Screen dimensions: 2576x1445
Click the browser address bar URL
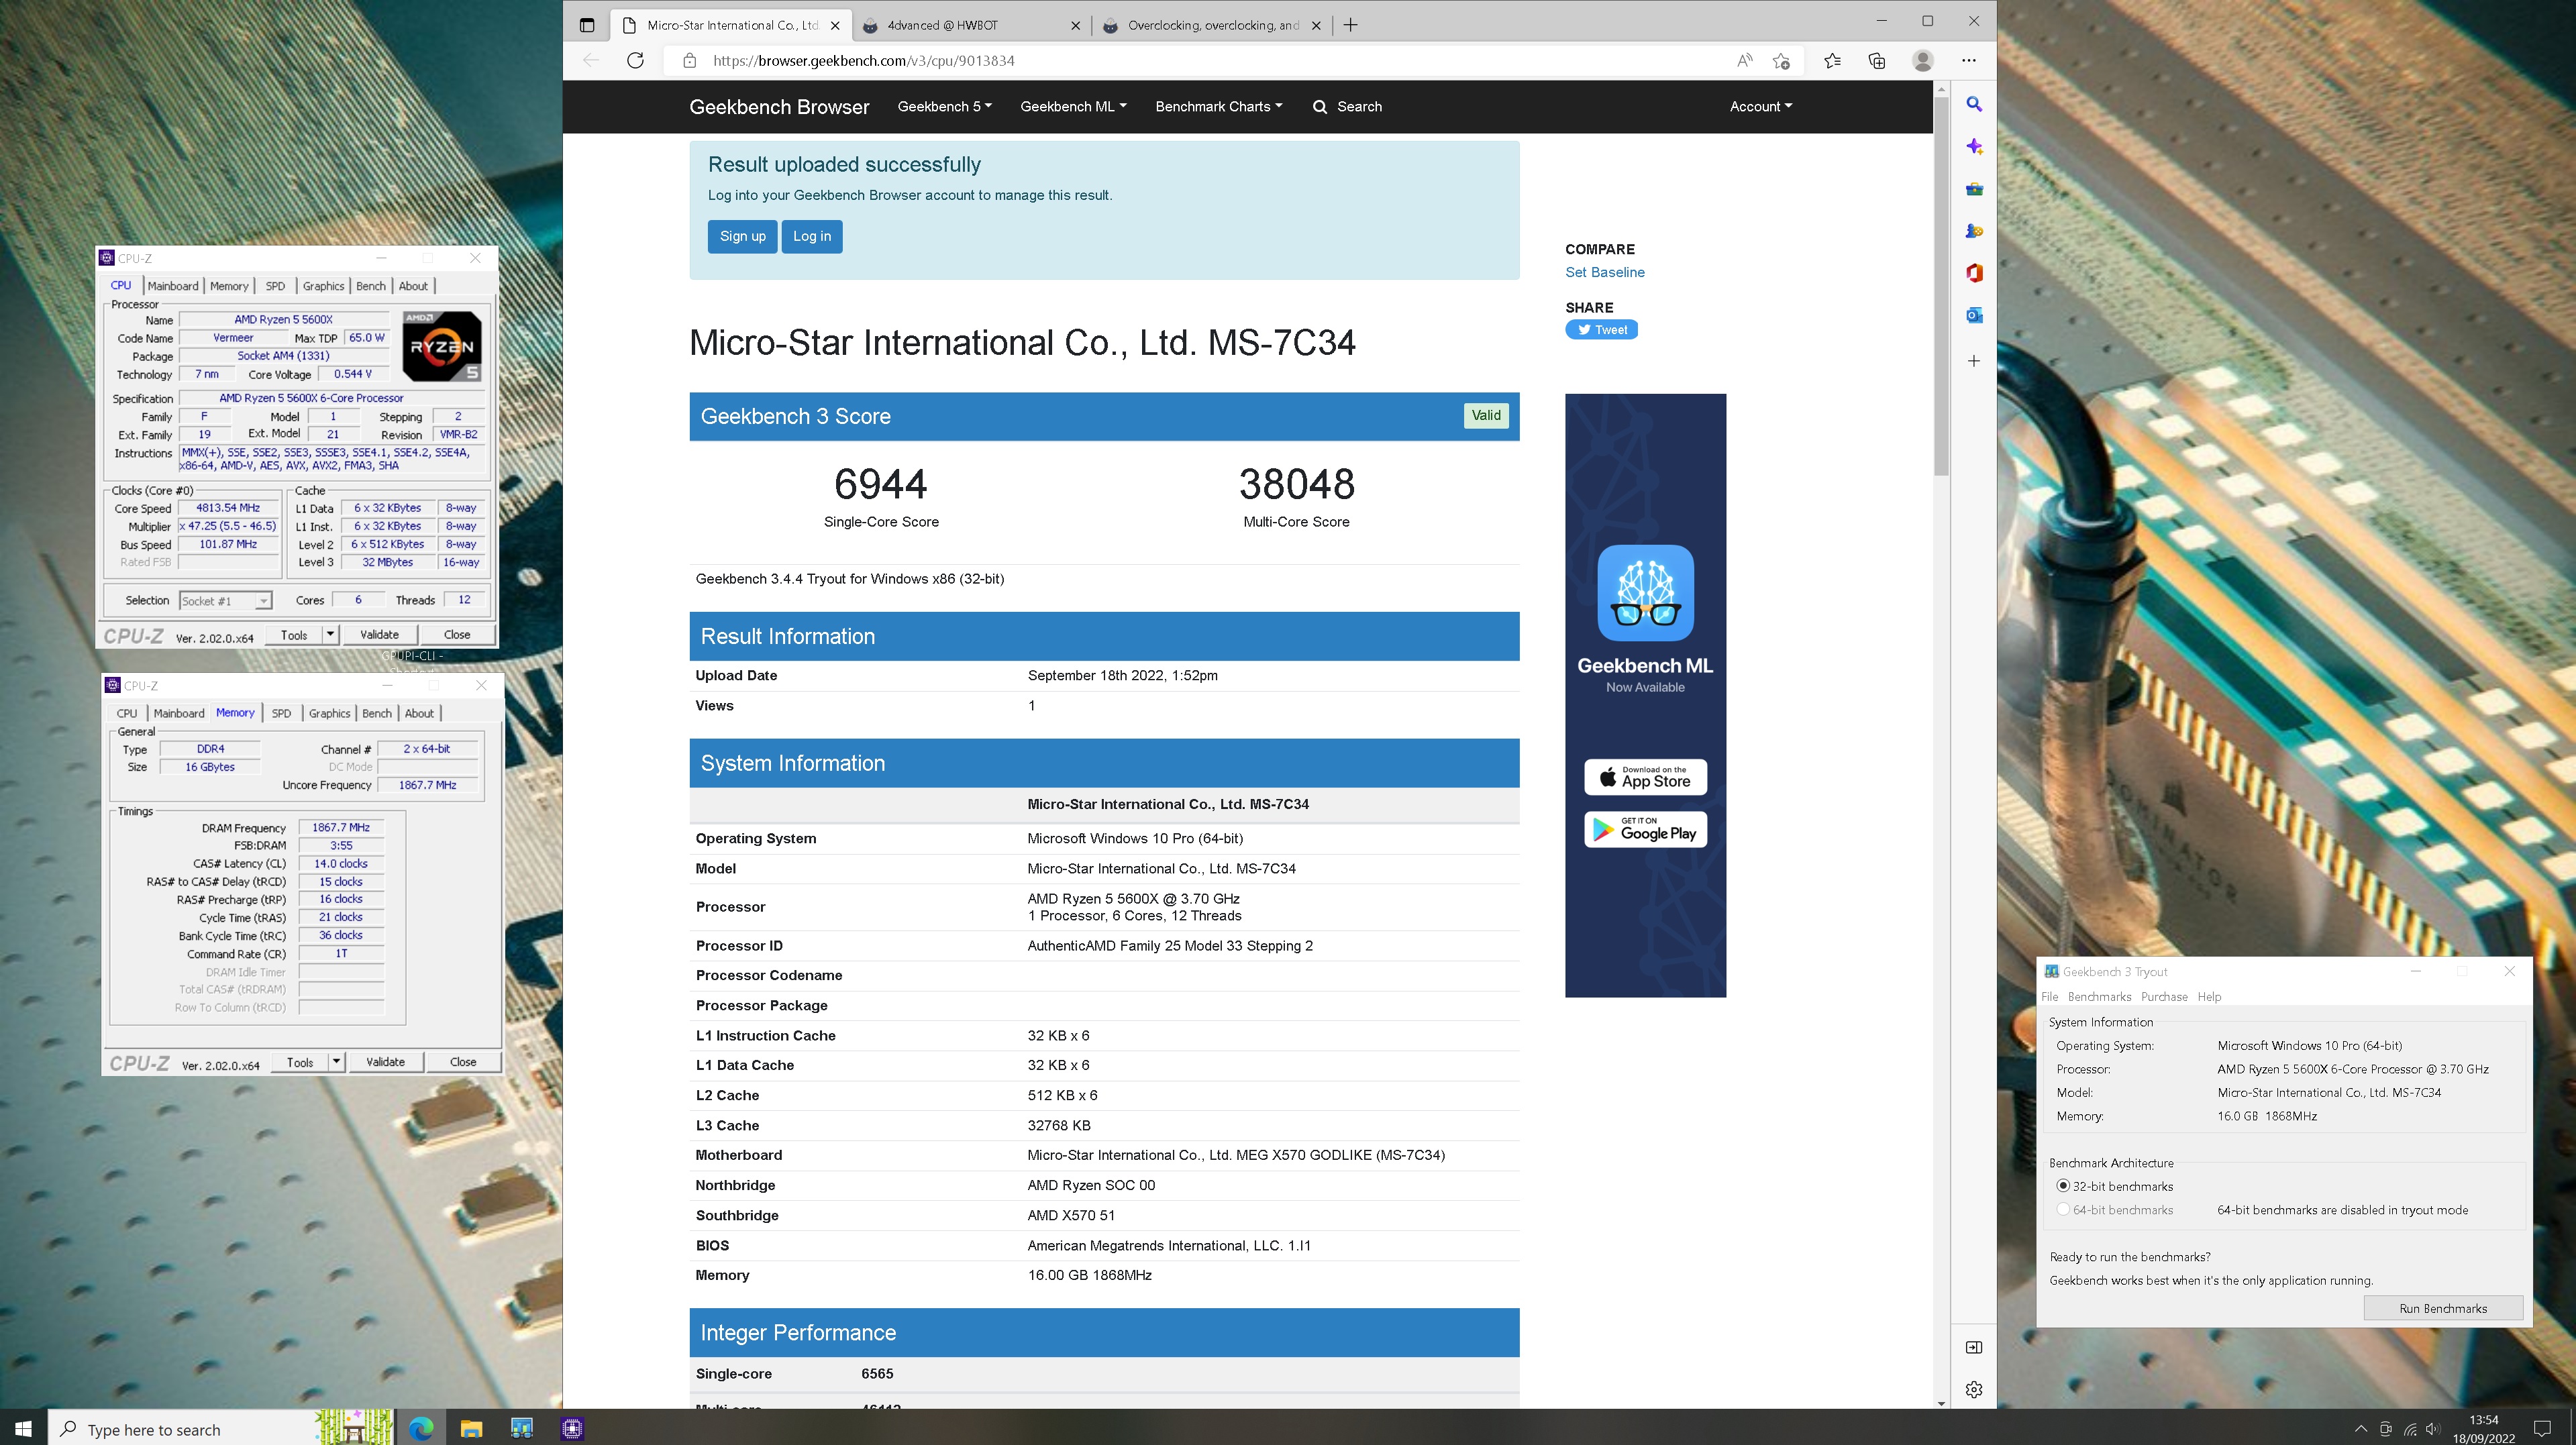pyautogui.click(x=864, y=61)
